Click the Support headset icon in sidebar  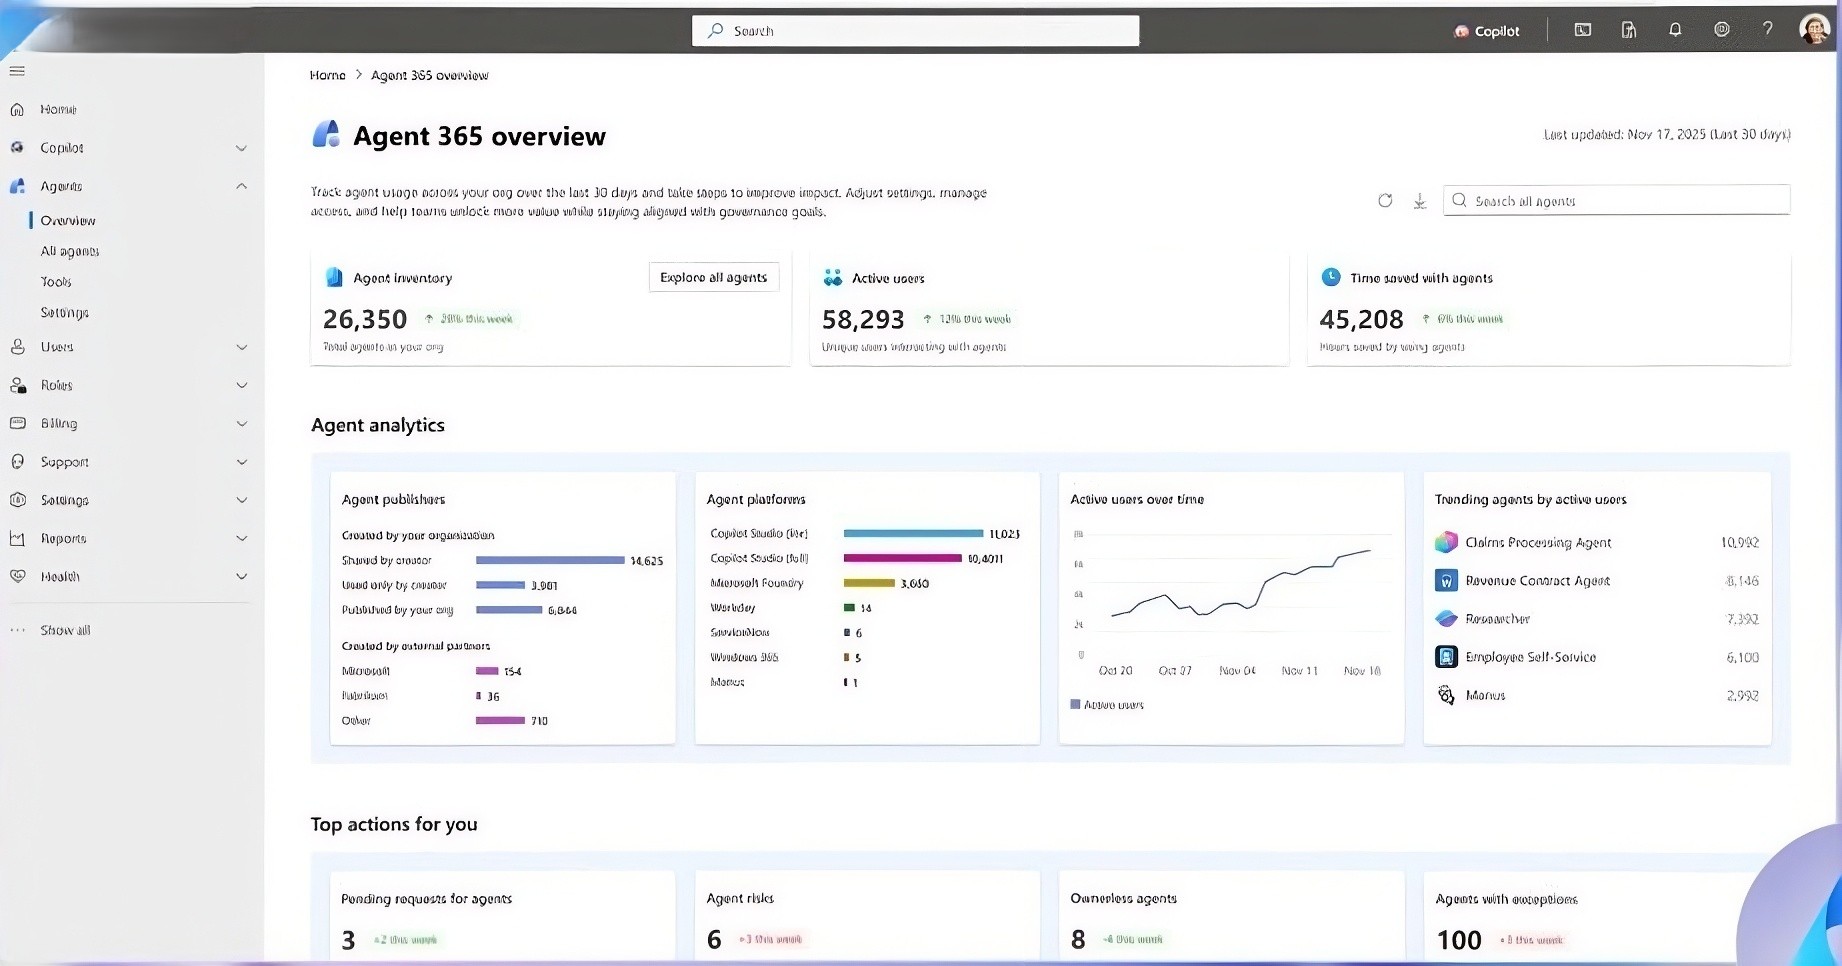pyautogui.click(x=17, y=462)
